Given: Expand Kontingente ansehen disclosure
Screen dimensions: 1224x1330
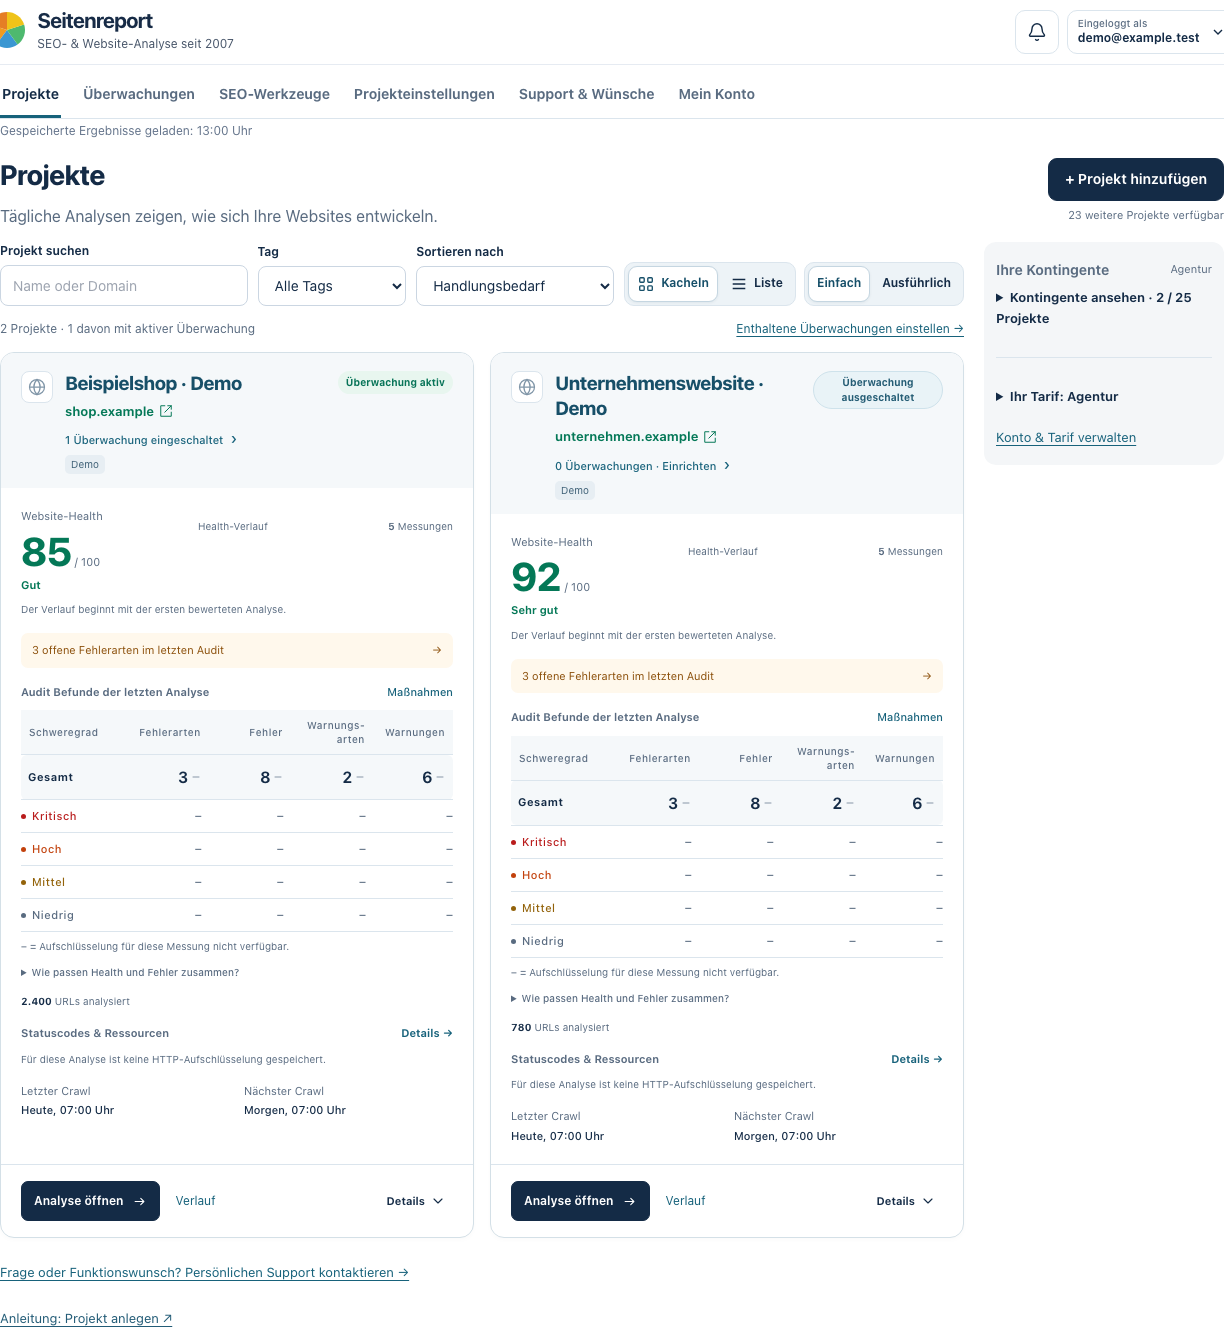Looking at the screenshot, I should pyautogui.click(x=1094, y=308).
